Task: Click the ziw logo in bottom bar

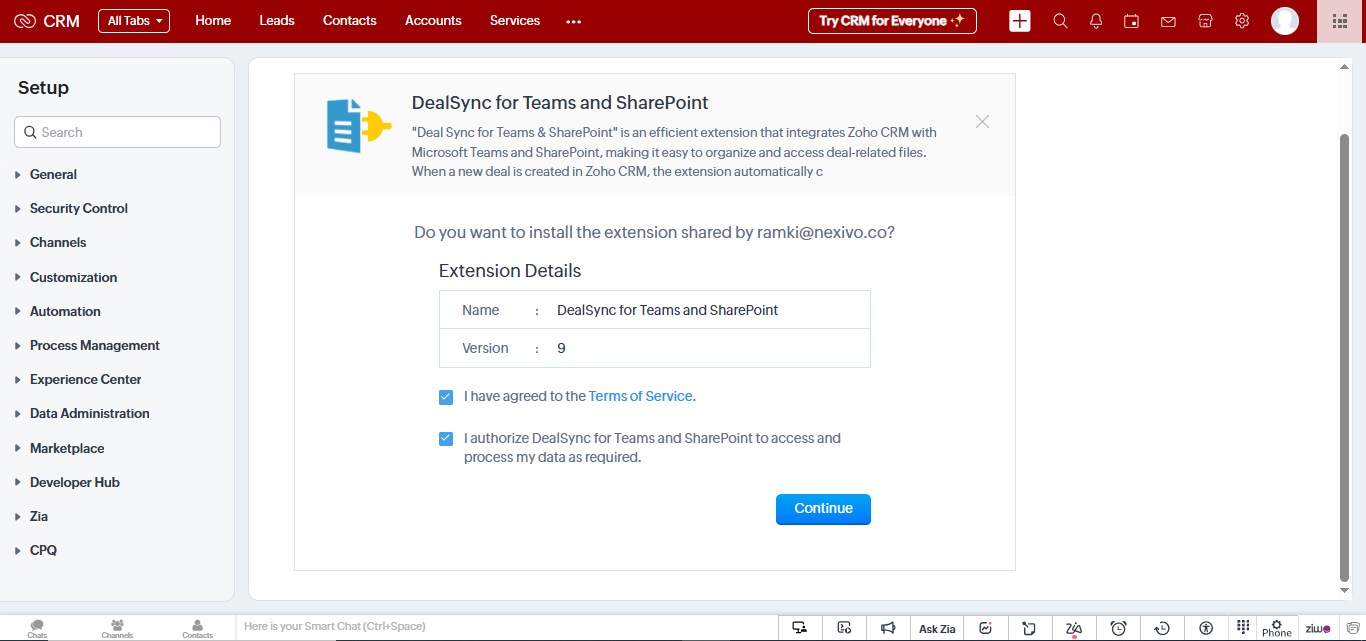Action: click(x=1318, y=628)
